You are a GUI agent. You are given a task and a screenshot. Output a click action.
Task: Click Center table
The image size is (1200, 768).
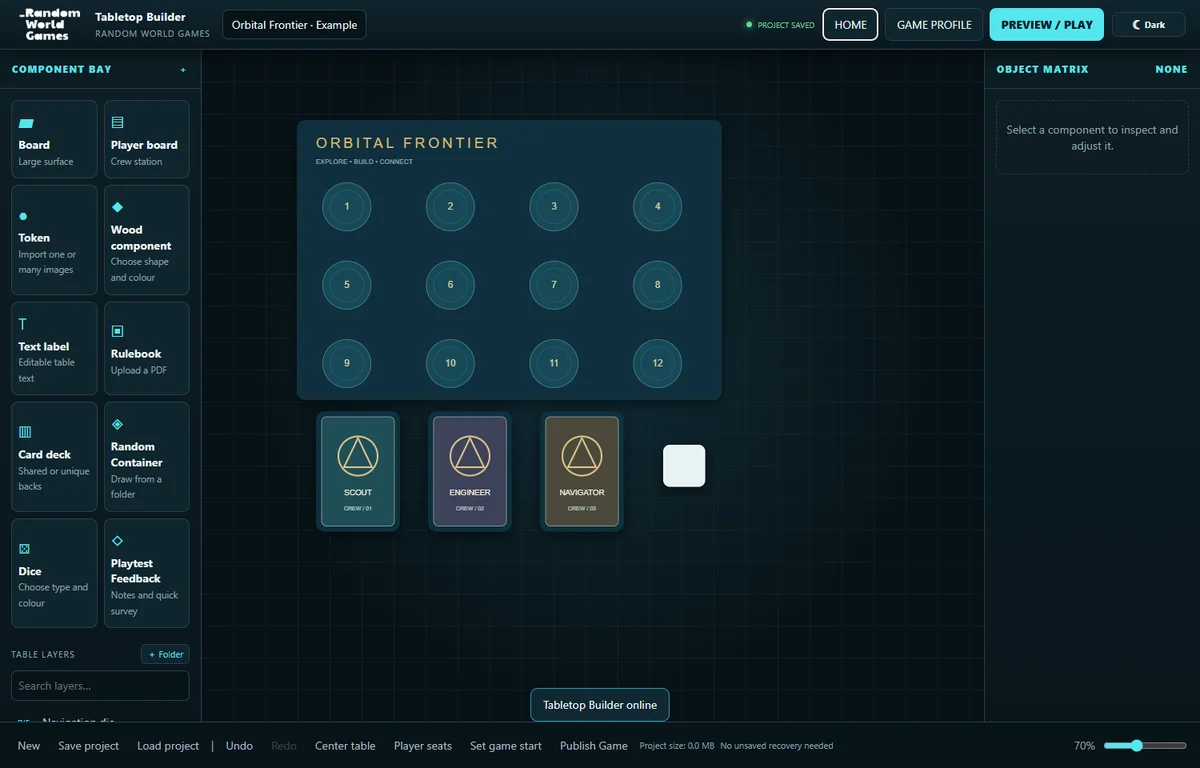[x=345, y=746]
